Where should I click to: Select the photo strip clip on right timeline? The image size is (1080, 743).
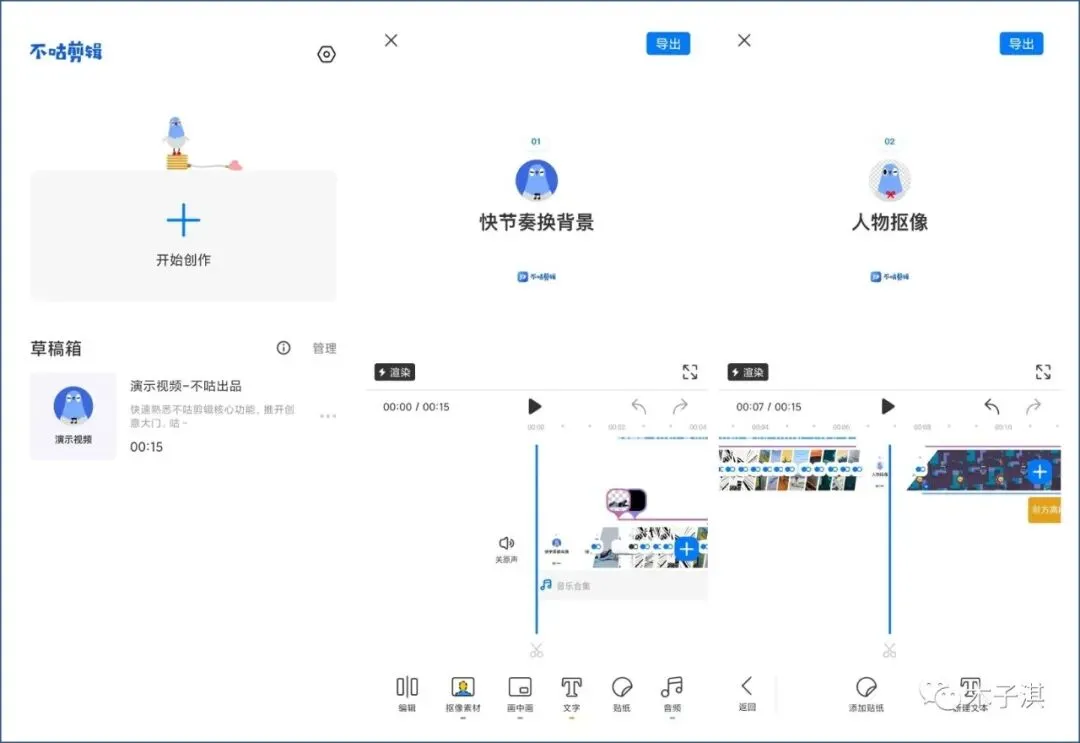[x=790, y=470]
